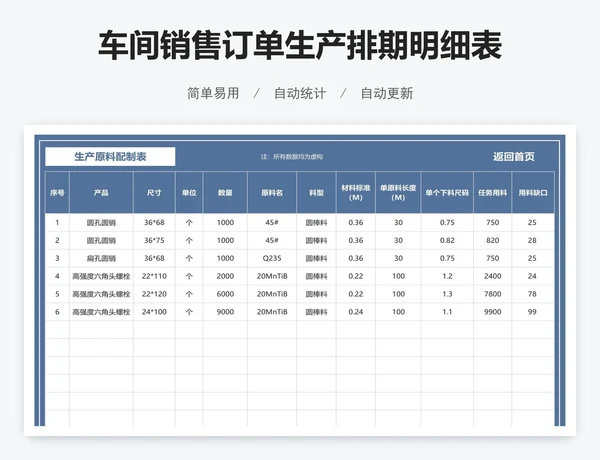Select the 7800 task material cell
Viewport: 600px width, 460px height.
point(492,294)
